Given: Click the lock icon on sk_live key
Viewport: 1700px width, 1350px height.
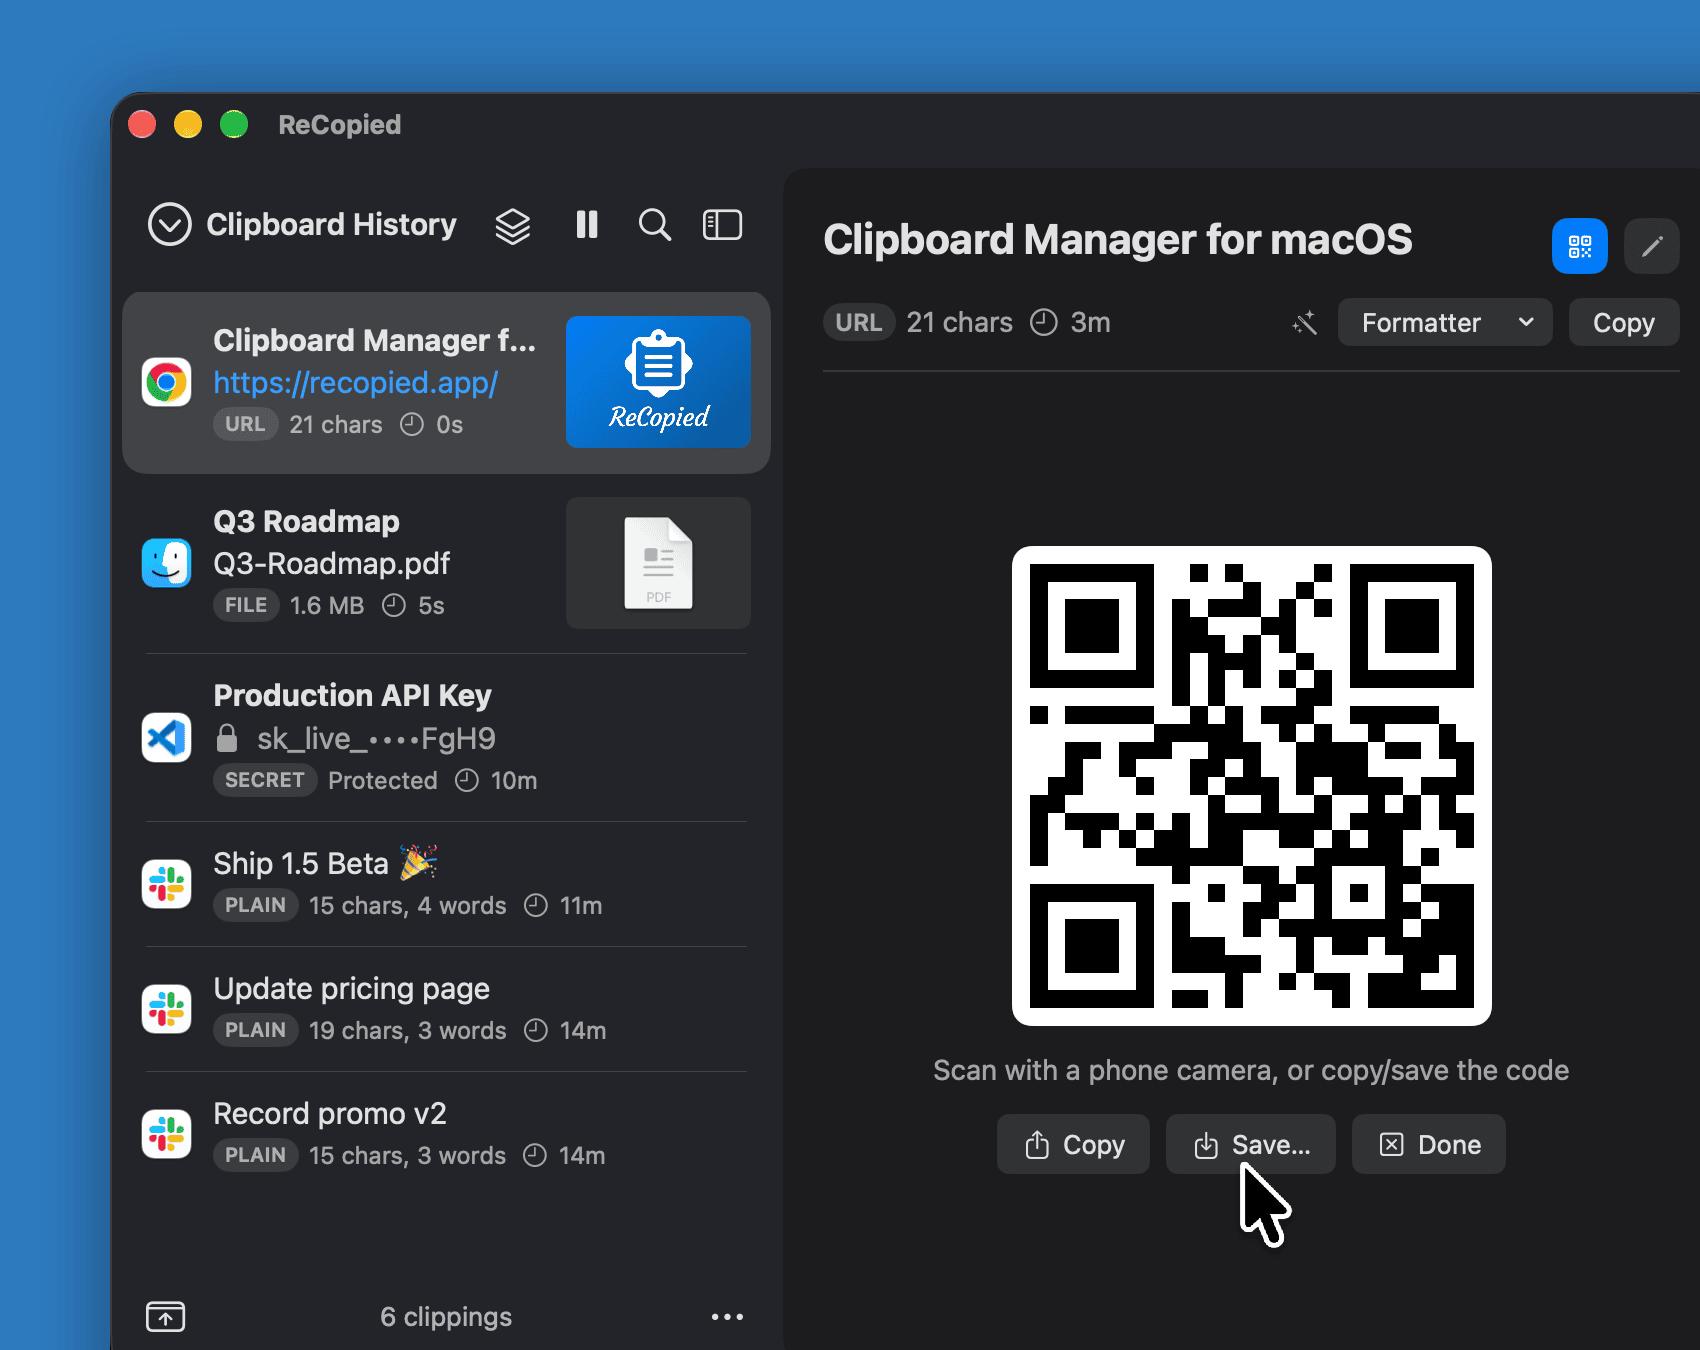Looking at the screenshot, I should (227, 738).
